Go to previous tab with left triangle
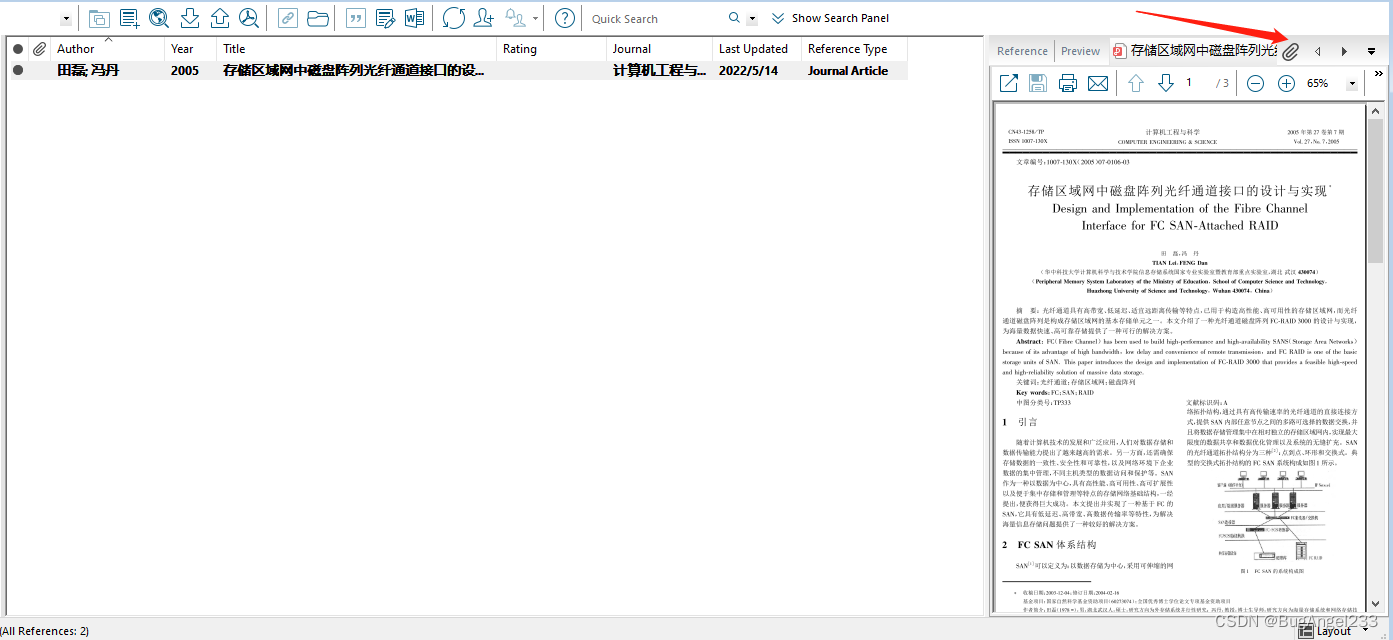1393x640 pixels. pyautogui.click(x=1317, y=51)
